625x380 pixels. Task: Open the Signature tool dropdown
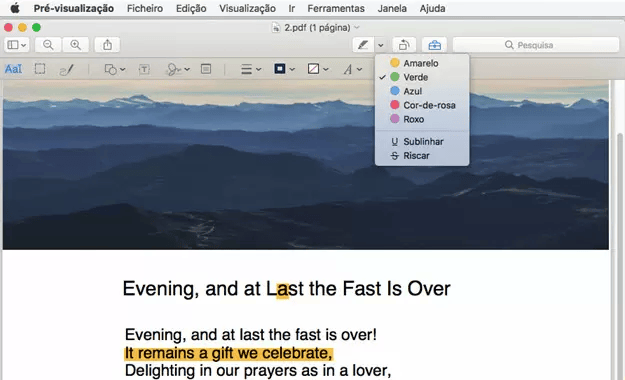(x=178, y=69)
